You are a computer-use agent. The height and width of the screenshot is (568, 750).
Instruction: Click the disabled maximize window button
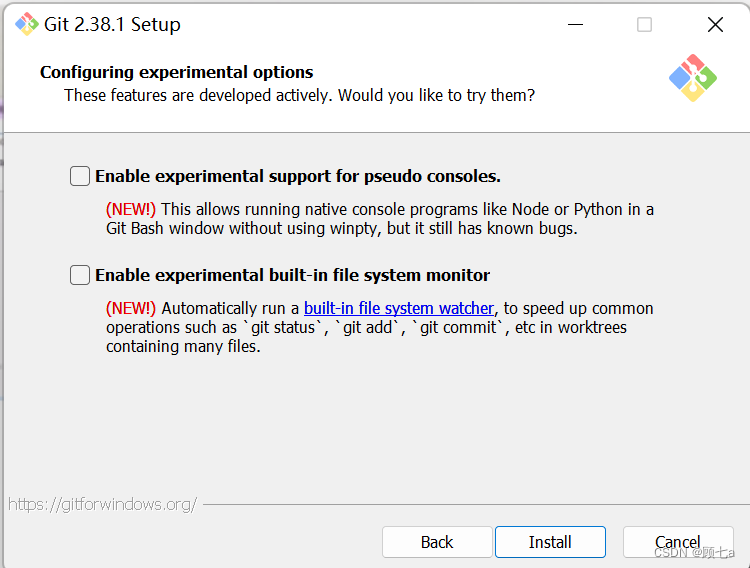(x=644, y=24)
